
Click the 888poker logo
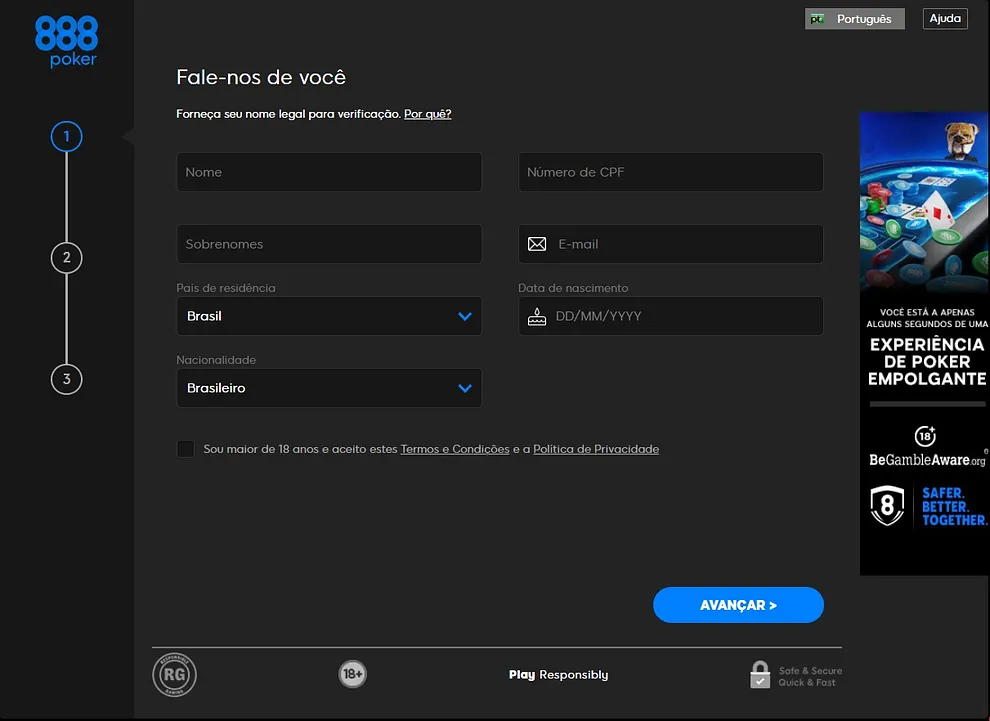pyautogui.click(x=66, y=41)
